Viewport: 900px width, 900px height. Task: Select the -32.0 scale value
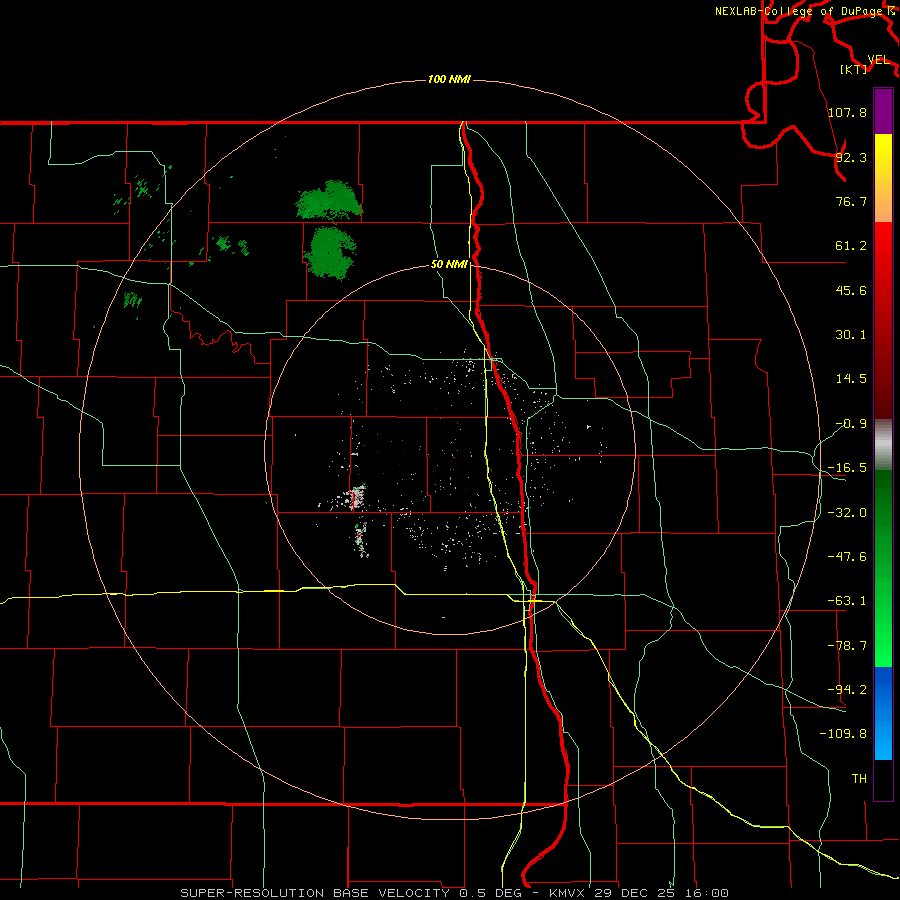pos(847,513)
